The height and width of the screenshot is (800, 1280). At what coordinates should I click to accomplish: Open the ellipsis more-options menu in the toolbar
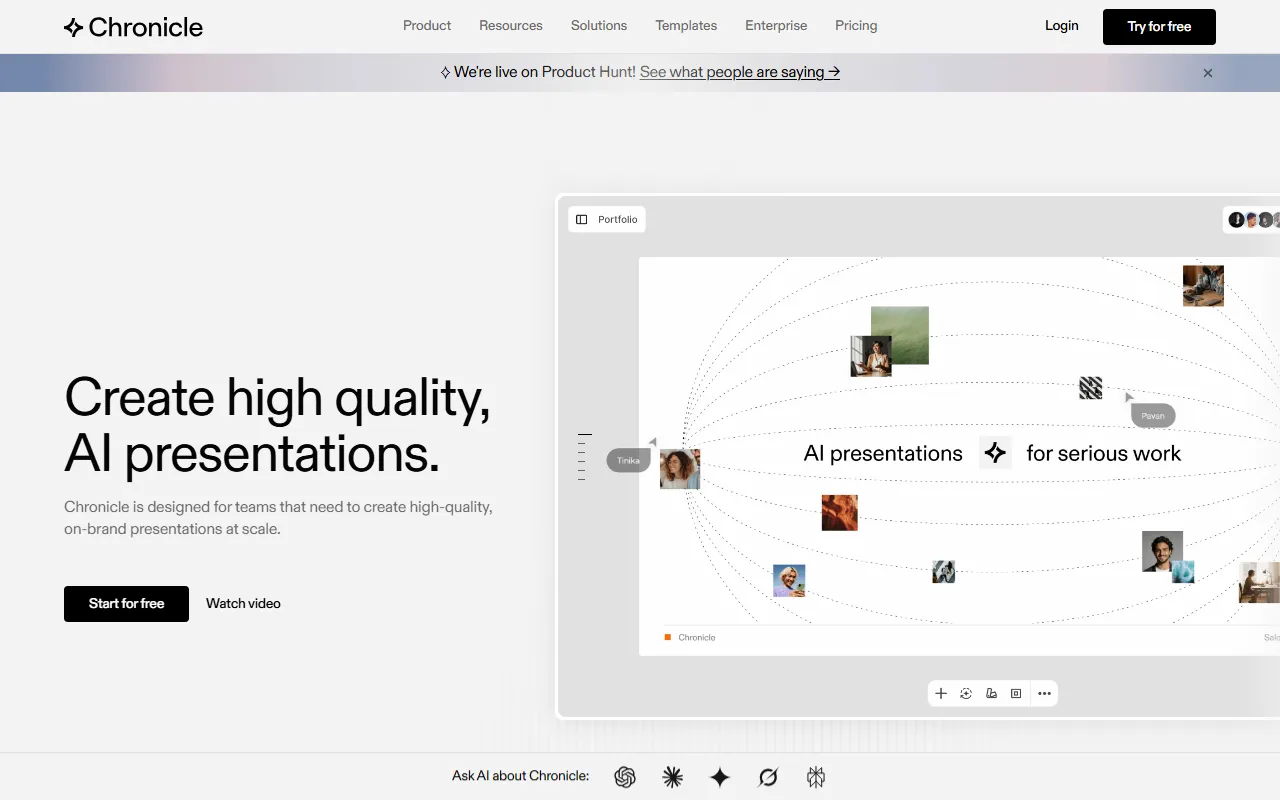tap(1044, 693)
